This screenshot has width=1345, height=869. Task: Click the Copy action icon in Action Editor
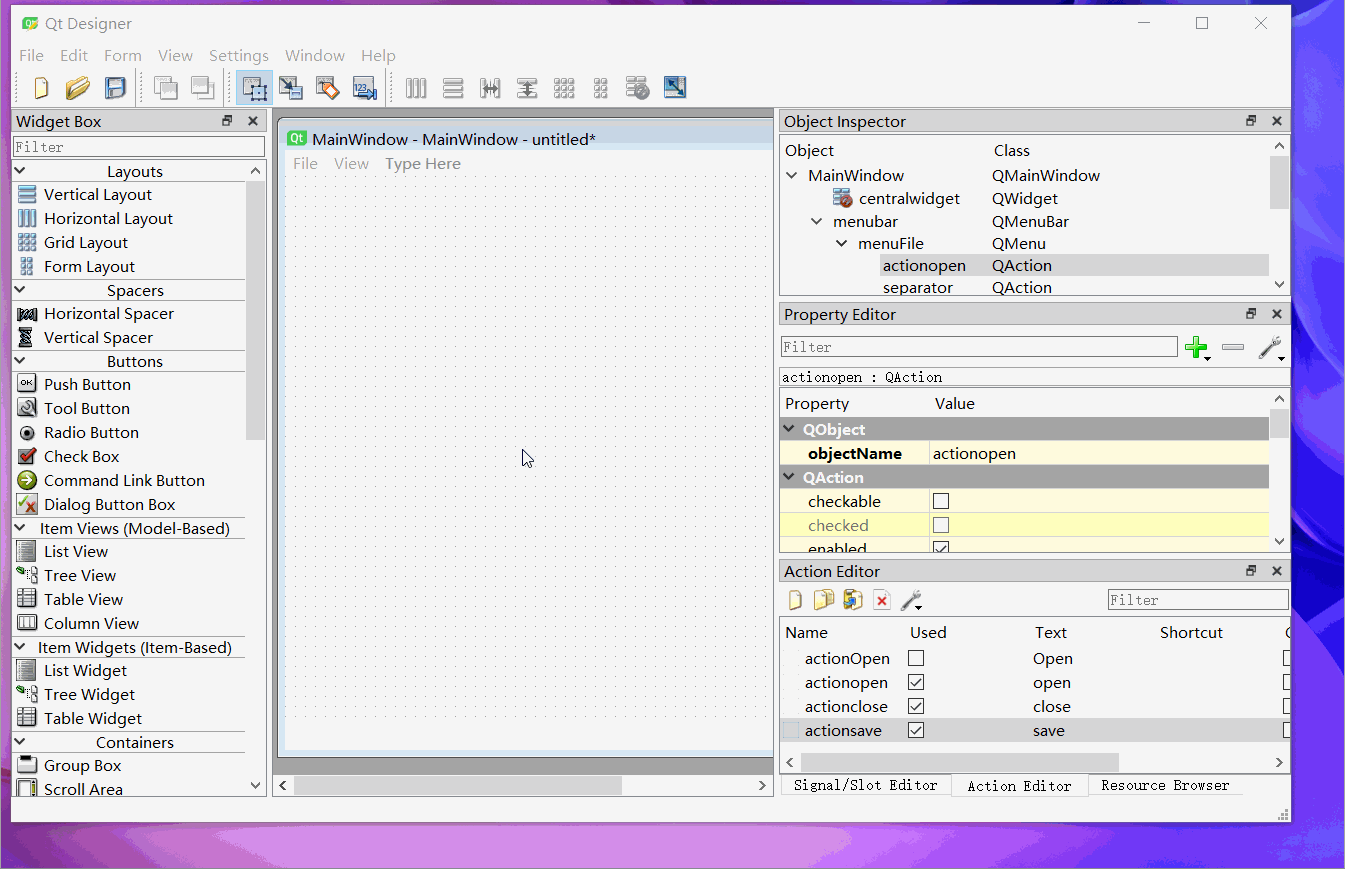click(823, 600)
